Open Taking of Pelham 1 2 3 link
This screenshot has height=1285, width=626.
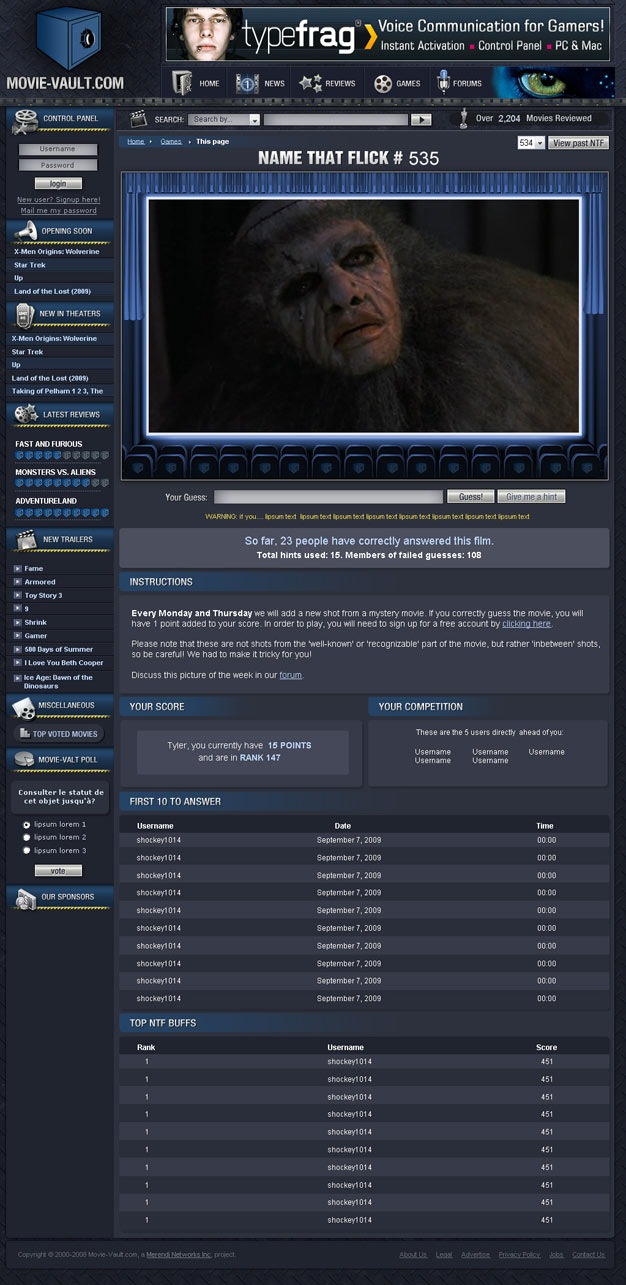click(58, 391)
